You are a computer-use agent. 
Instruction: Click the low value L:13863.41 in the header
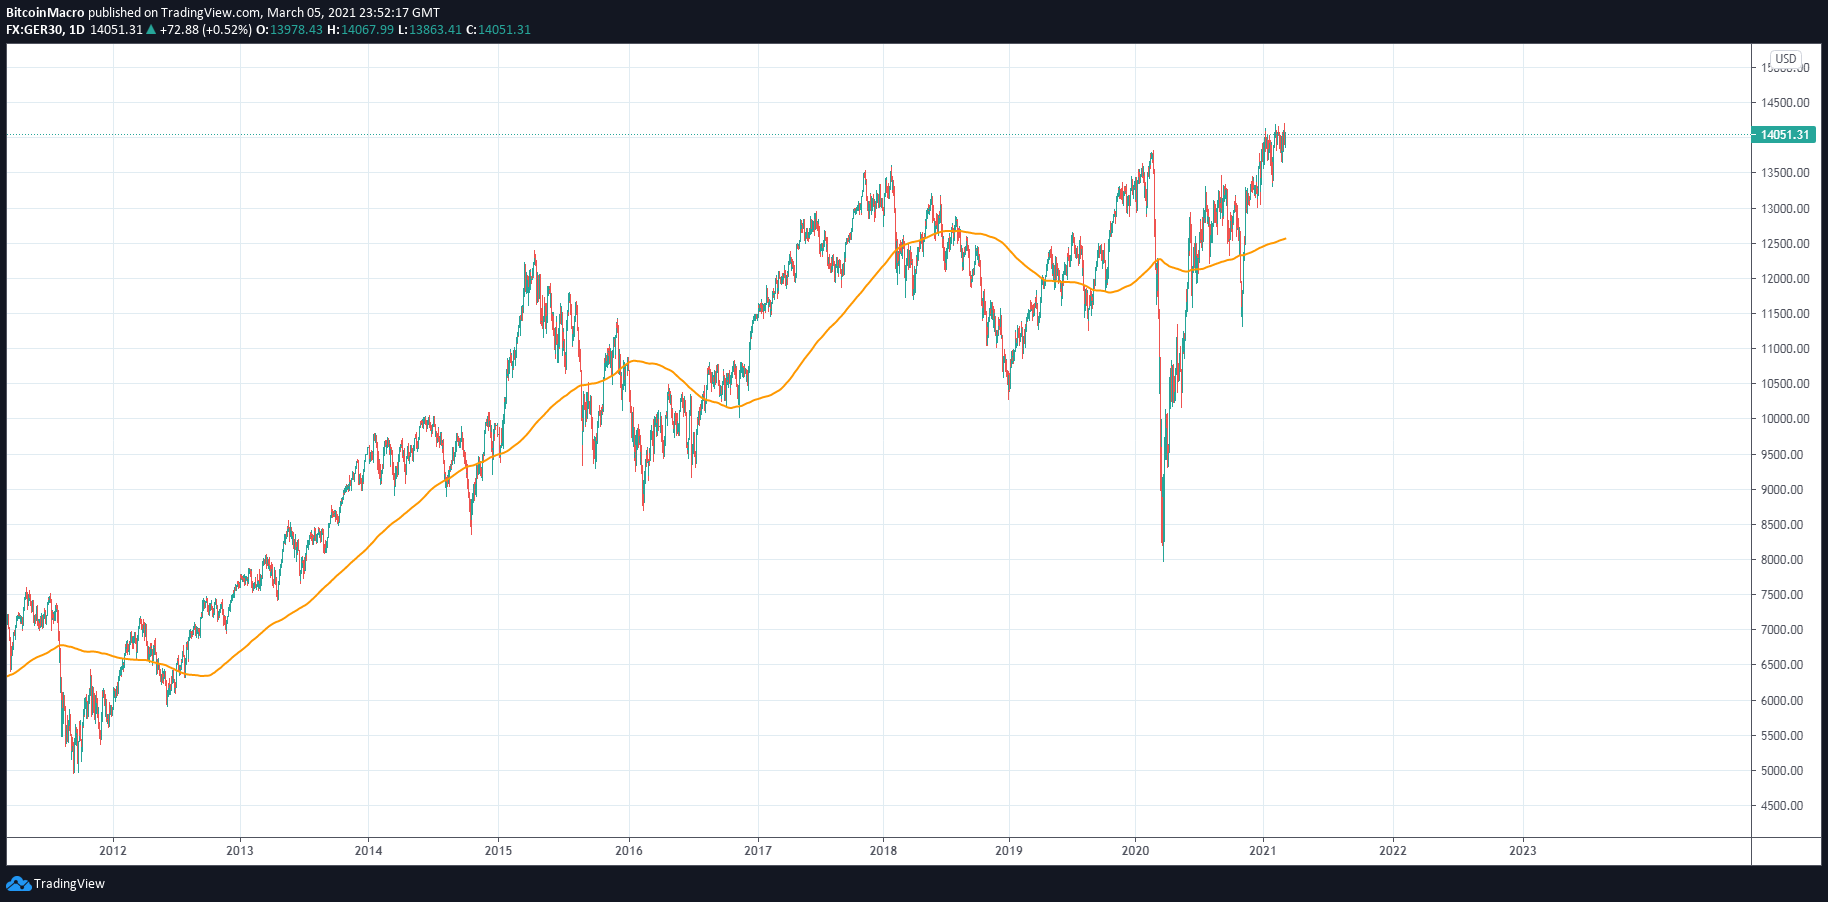430,30
